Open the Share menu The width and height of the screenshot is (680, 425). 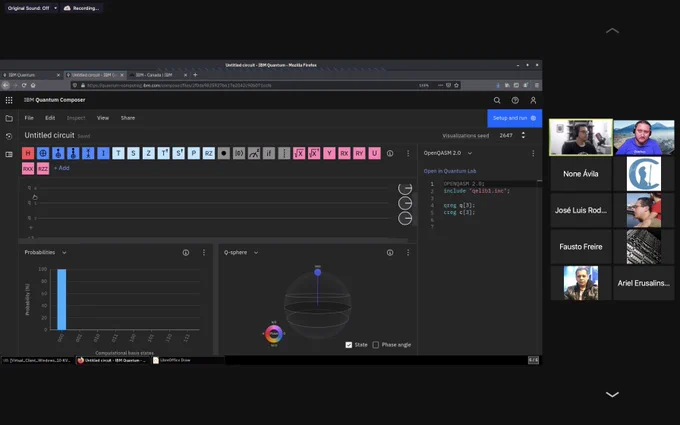pos(128,118)
